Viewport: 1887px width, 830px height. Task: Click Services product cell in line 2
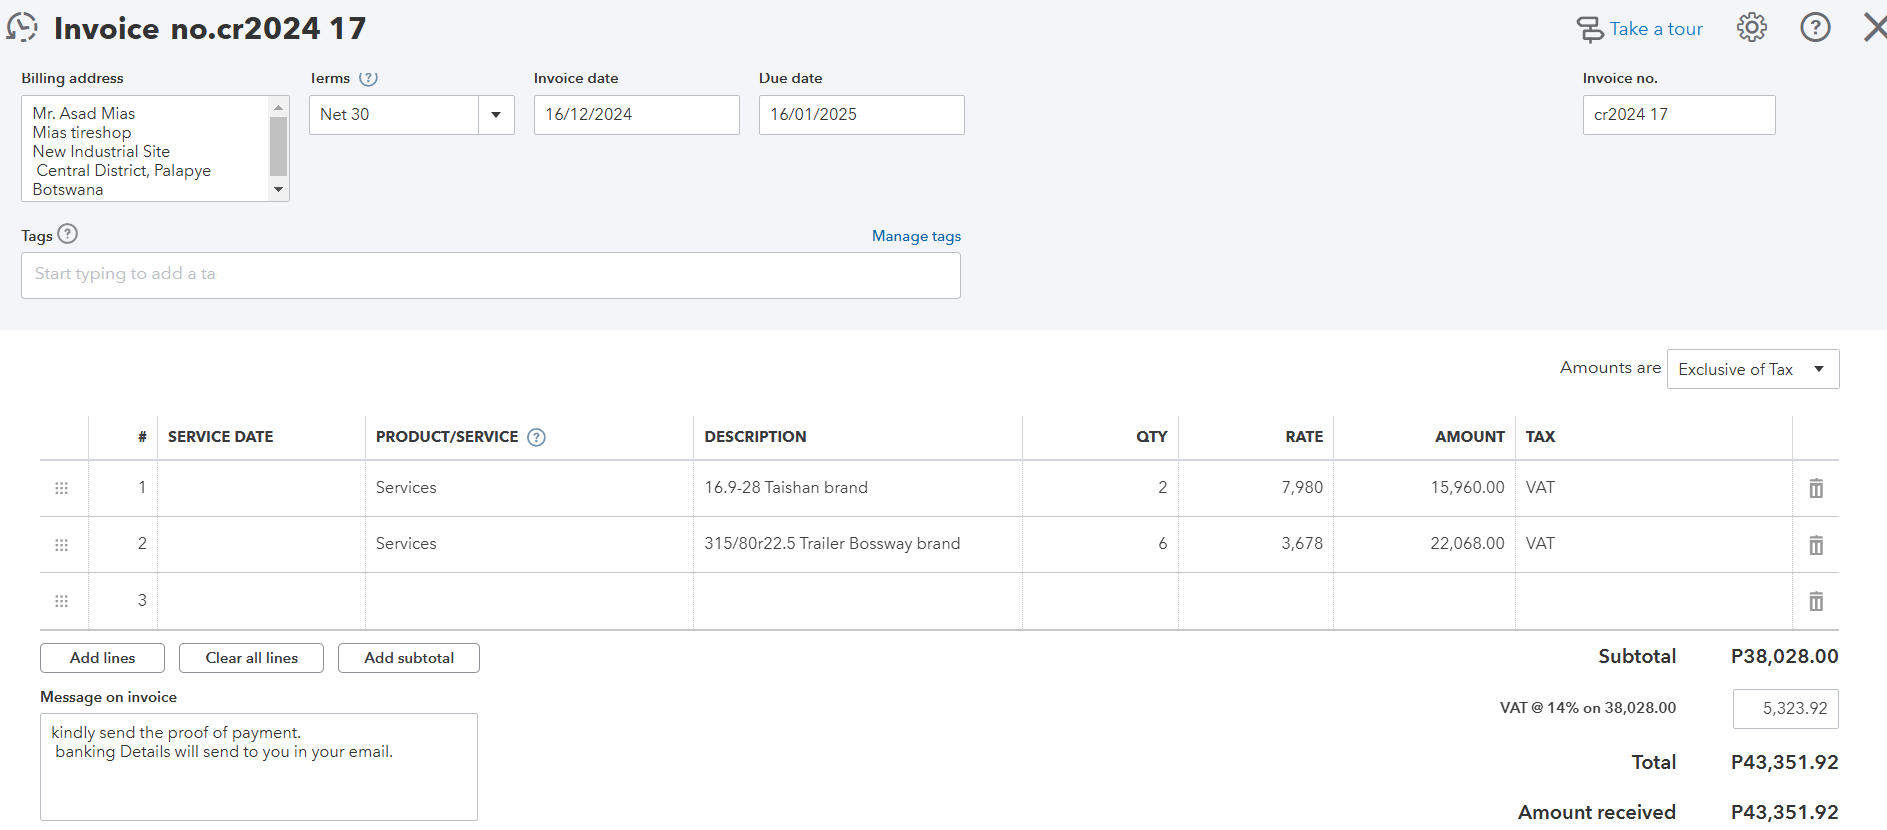click(529, 544)
